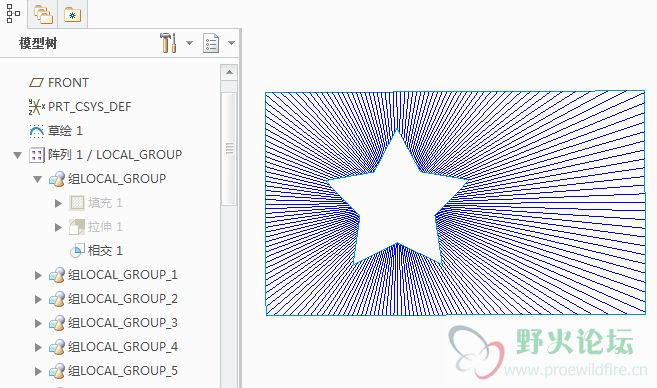The image size is (657, 388).
Task: Click the scrollbar up arrow
Action: pos(229,72)
